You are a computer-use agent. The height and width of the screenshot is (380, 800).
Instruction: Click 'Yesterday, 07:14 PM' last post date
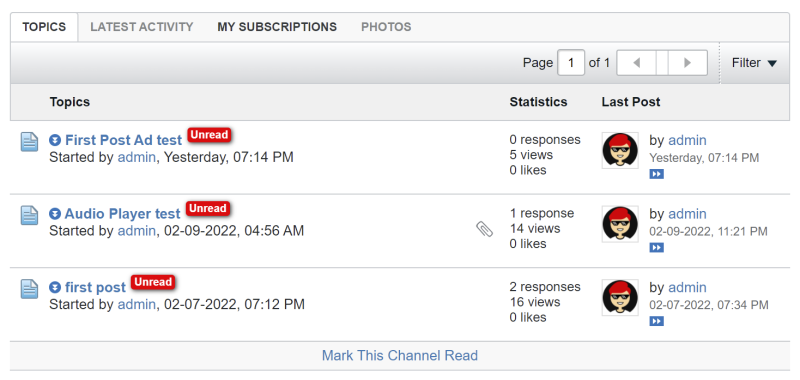click(x=704, y=158)
